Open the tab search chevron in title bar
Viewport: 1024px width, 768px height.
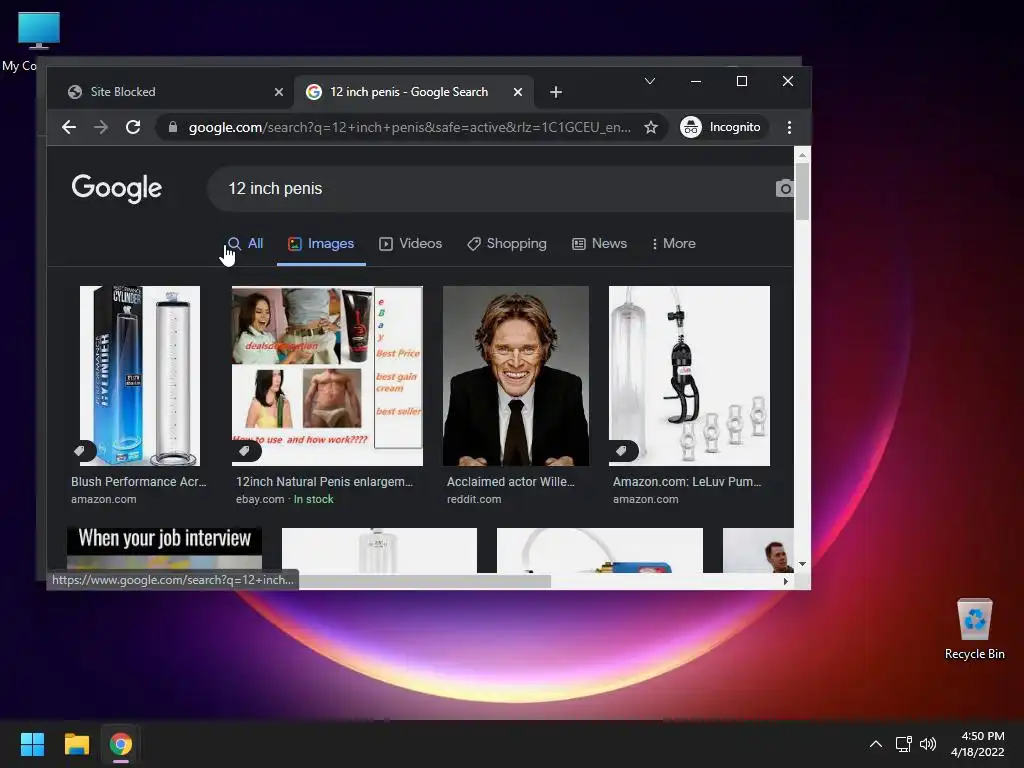650,81
